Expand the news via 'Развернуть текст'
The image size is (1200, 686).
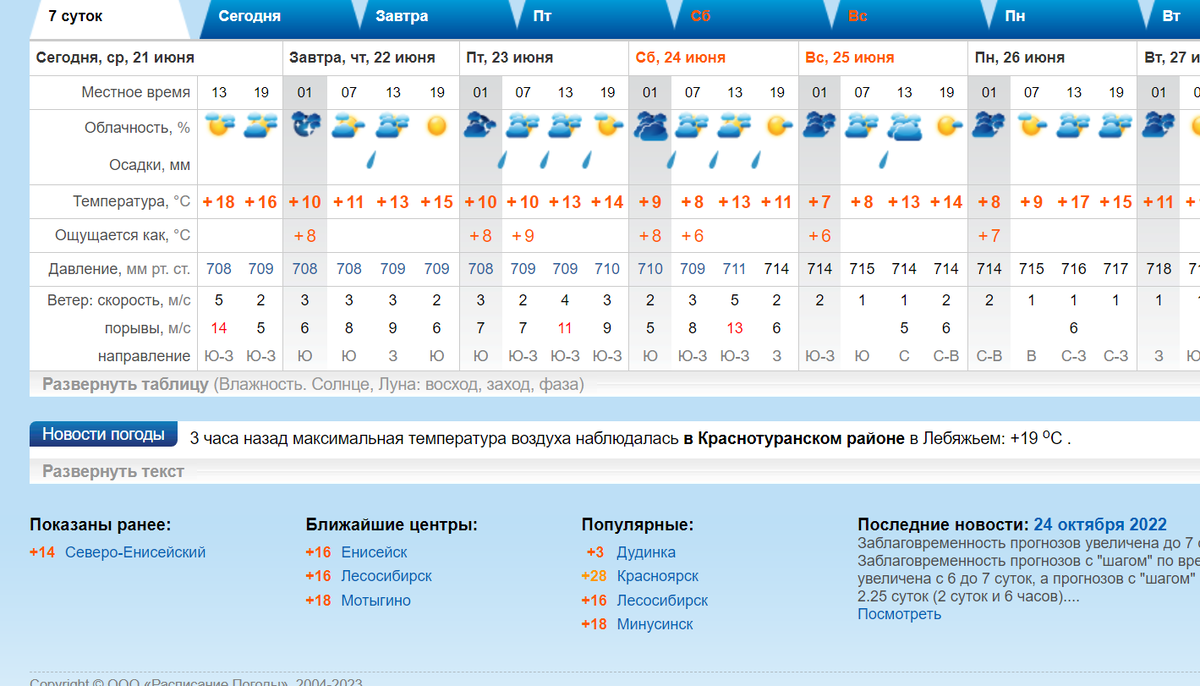(113, 471)
